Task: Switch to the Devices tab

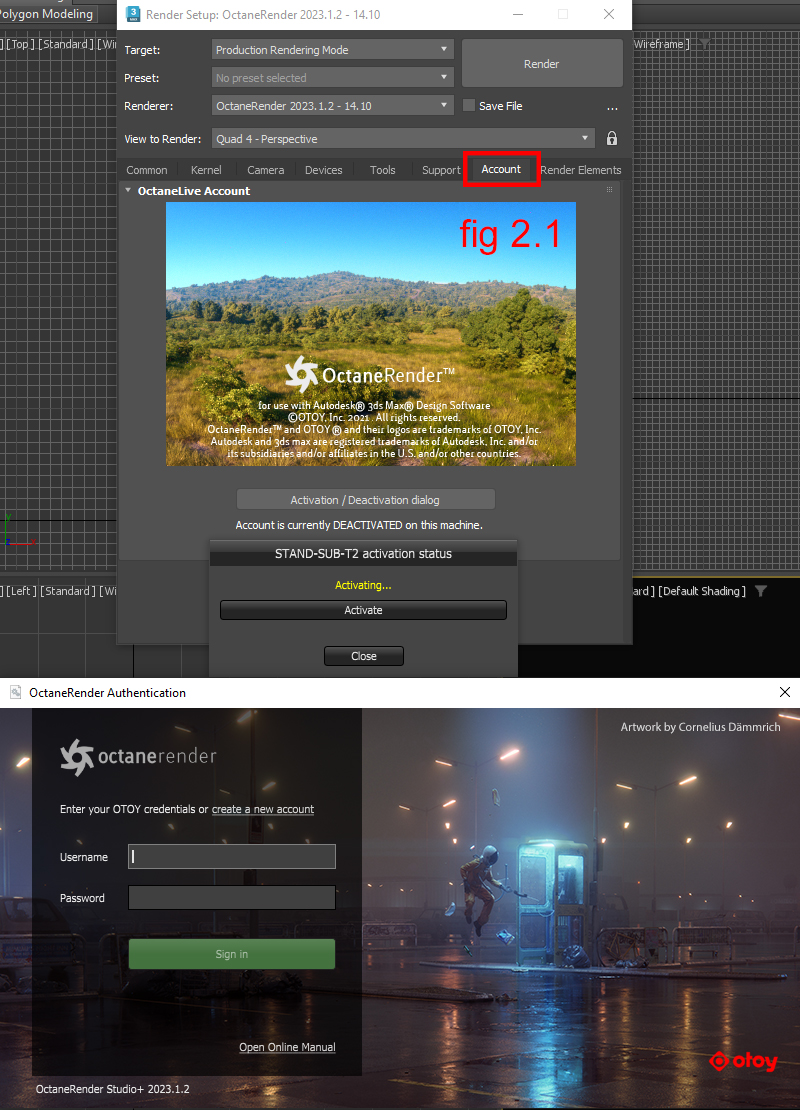Action: (324, 170)
